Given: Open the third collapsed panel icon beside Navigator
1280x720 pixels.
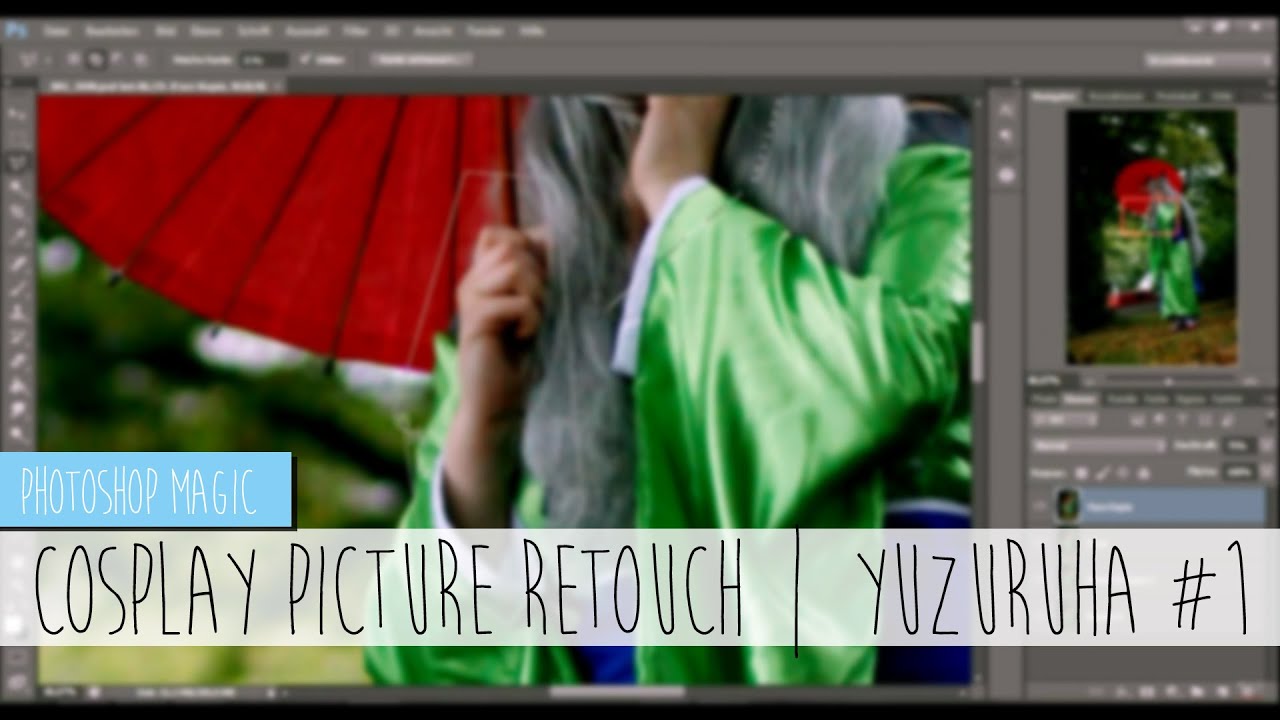Looking at the screenshot, I should point(1007,175).
